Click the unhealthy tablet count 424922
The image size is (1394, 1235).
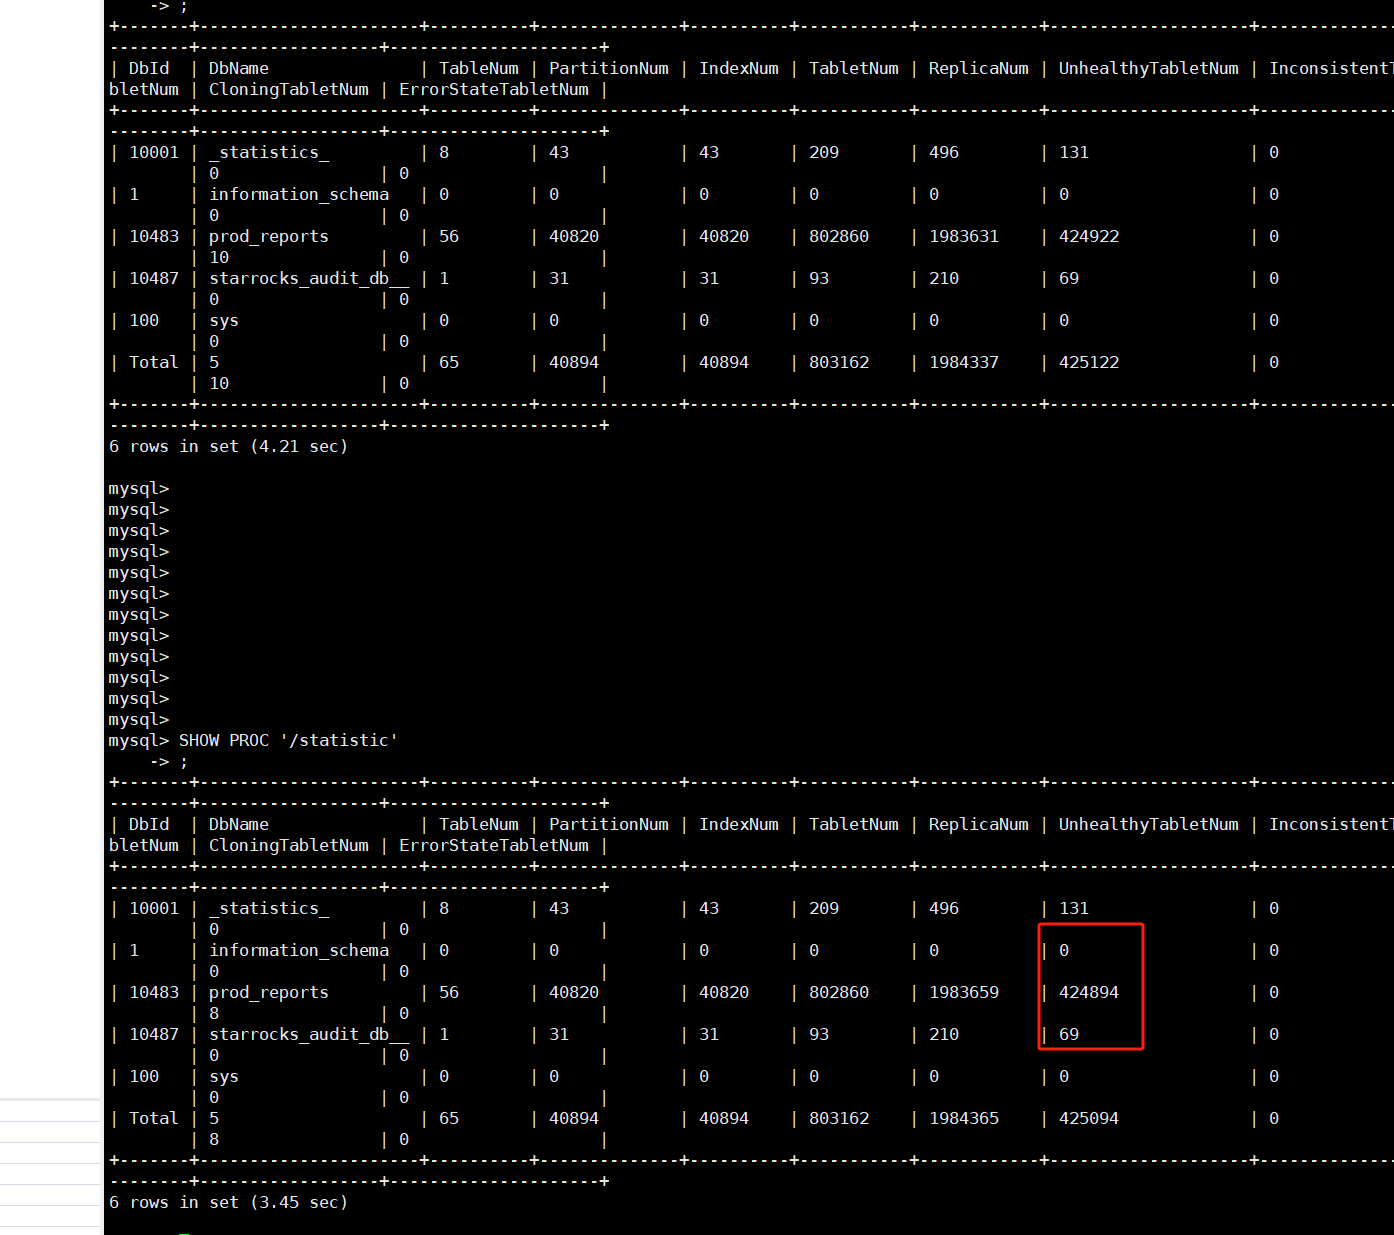point(1088,237)
